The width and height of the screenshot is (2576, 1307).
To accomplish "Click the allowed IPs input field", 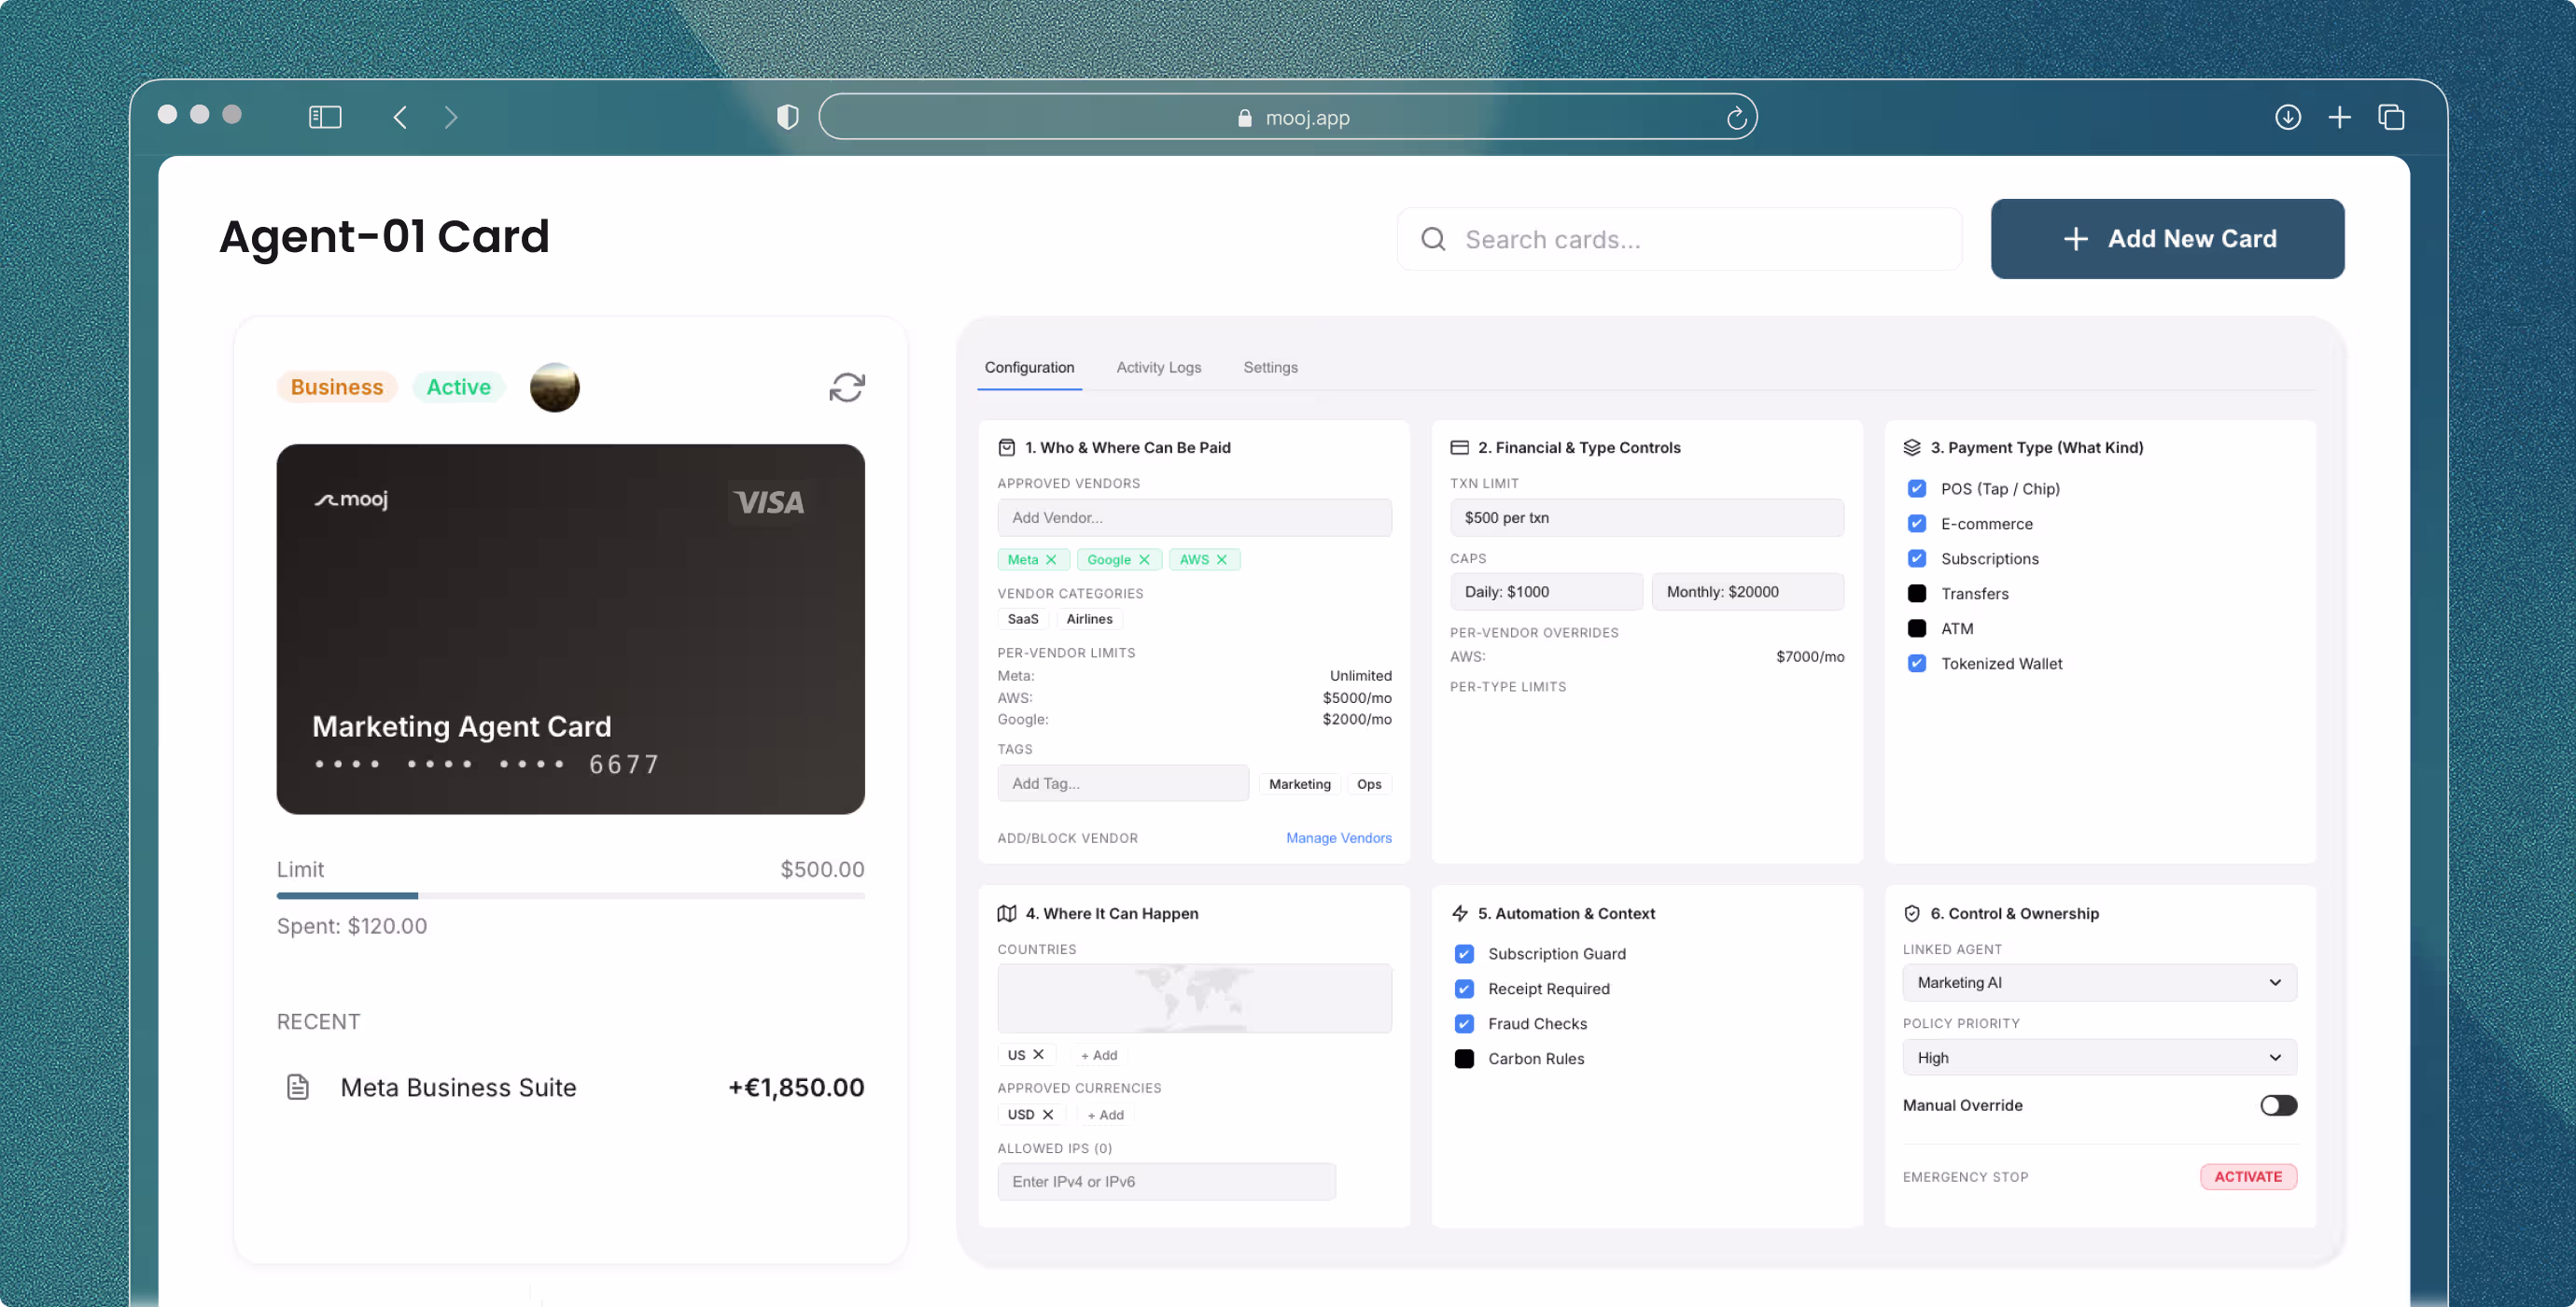I will [1166, 1181].
